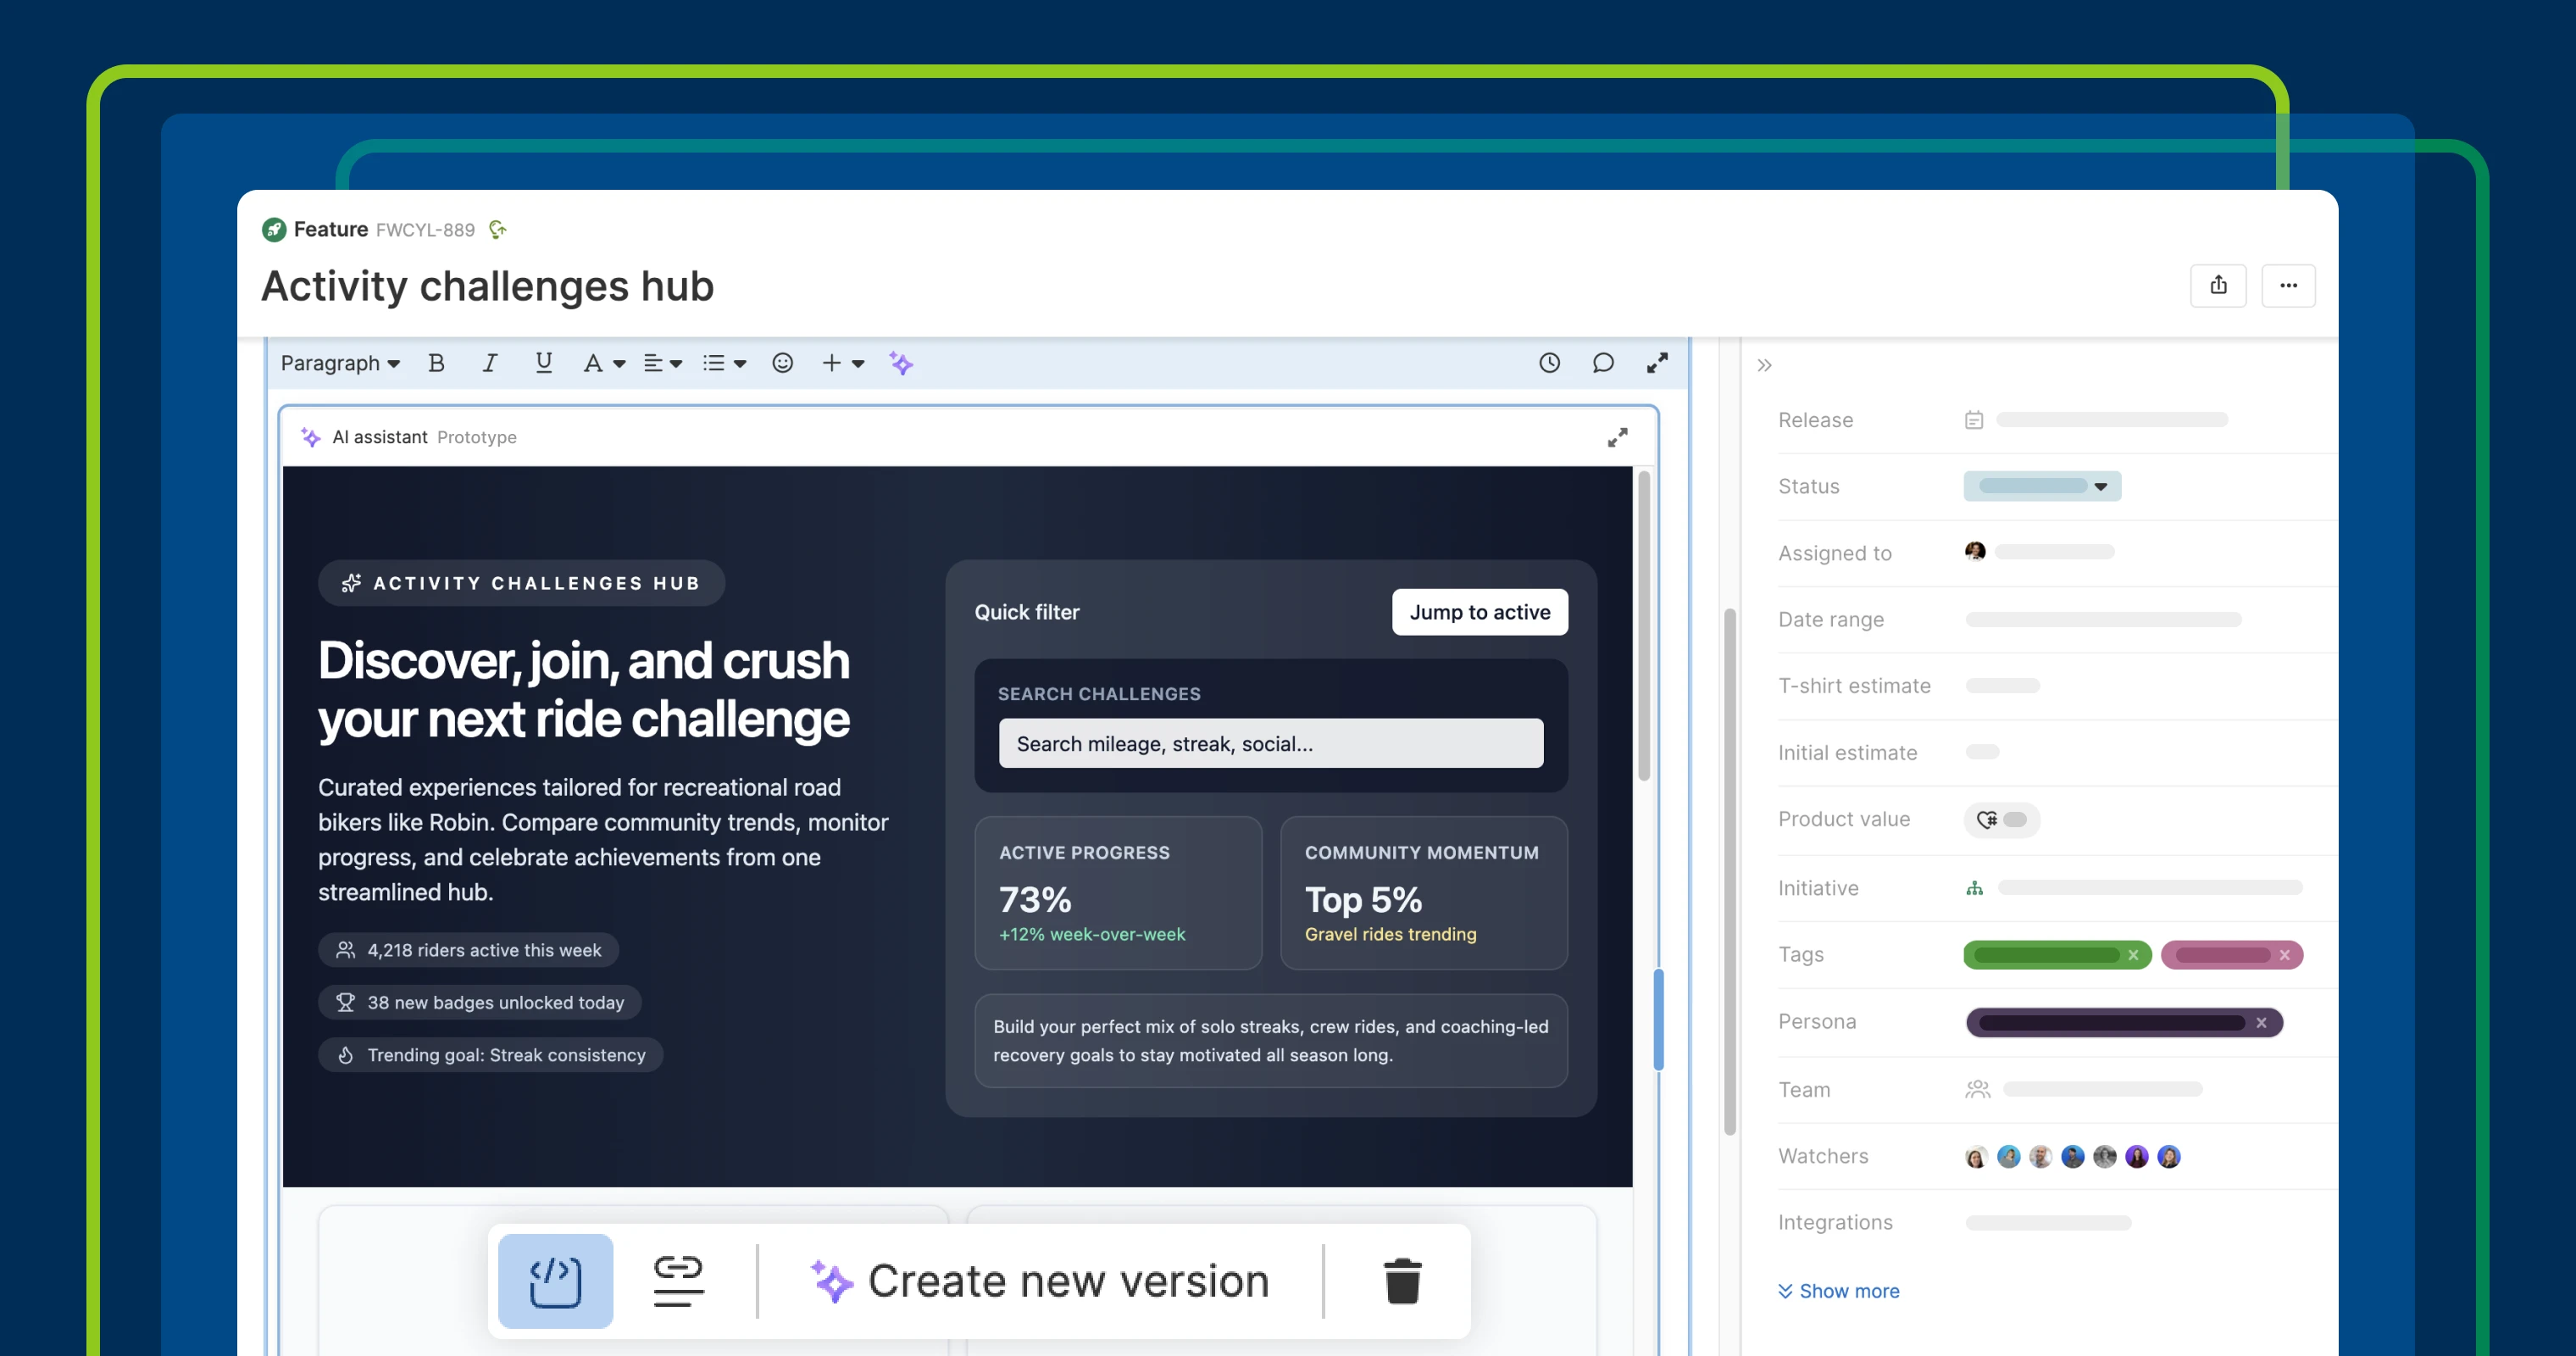
Task: Remove the green tag
Action: tap(2133, 955)
